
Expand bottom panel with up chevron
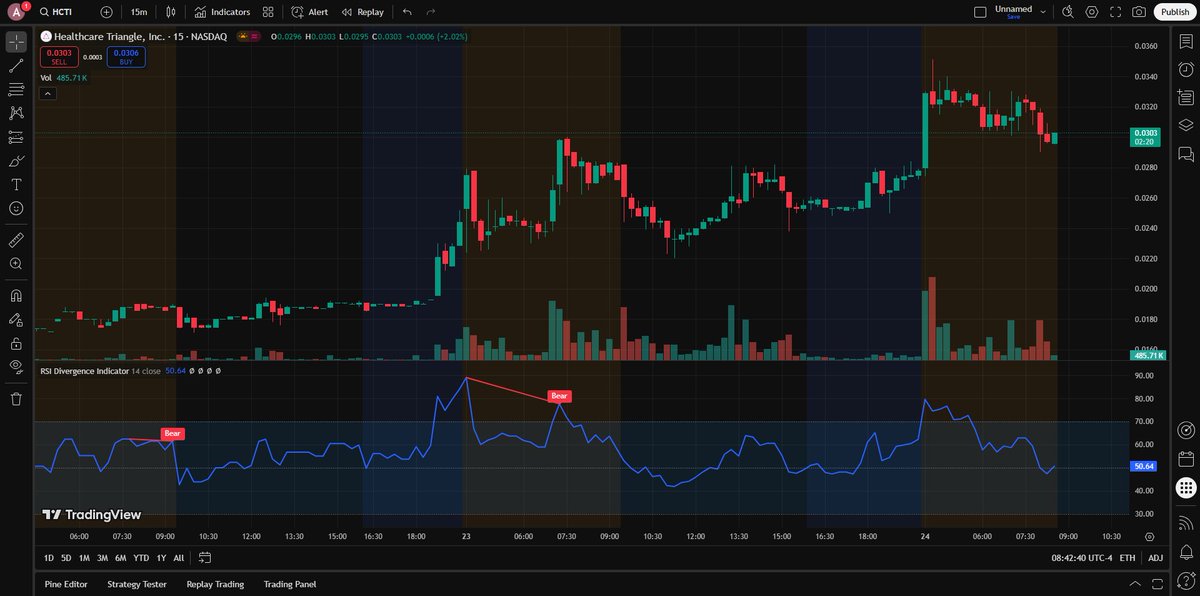click(1133, 584)
